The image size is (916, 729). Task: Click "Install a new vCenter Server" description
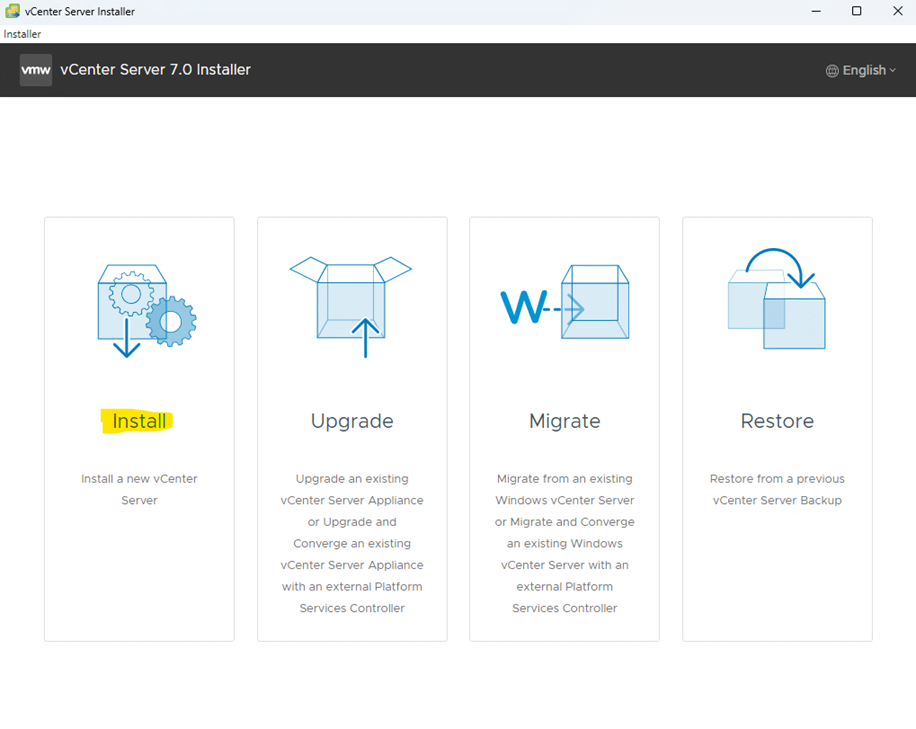coord(139,489)
